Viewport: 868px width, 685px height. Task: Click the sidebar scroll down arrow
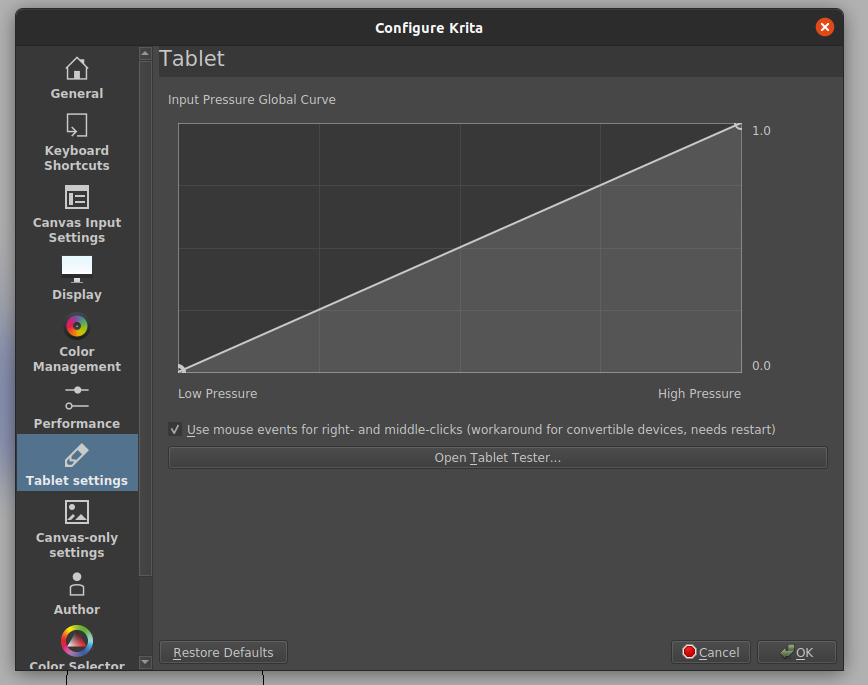pos(145,662)
